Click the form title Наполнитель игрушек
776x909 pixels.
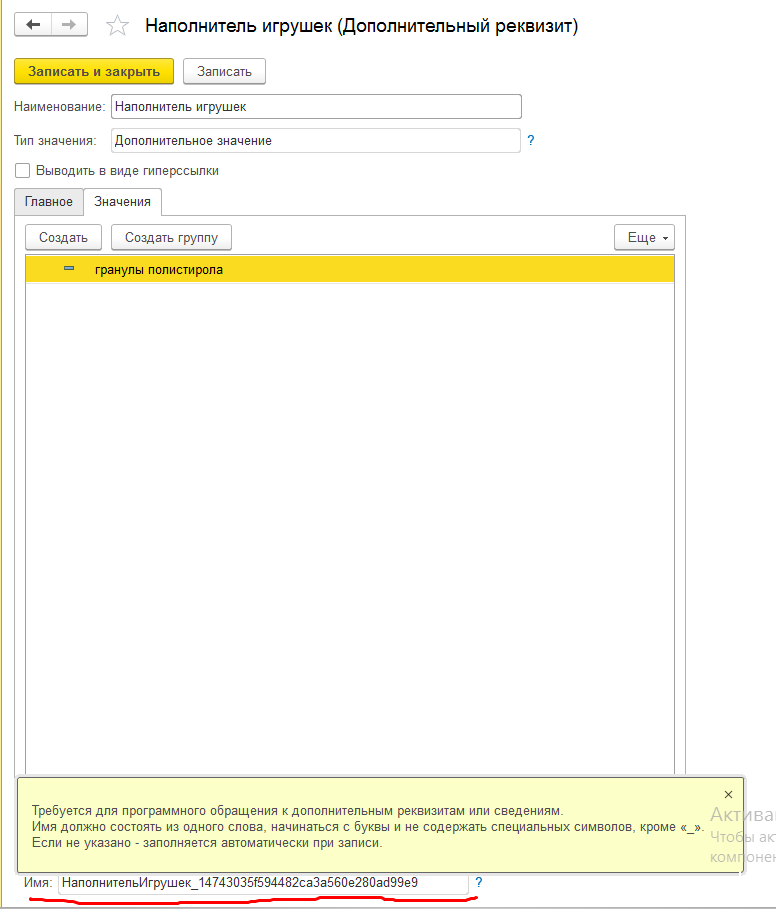[x=362, y=26]
